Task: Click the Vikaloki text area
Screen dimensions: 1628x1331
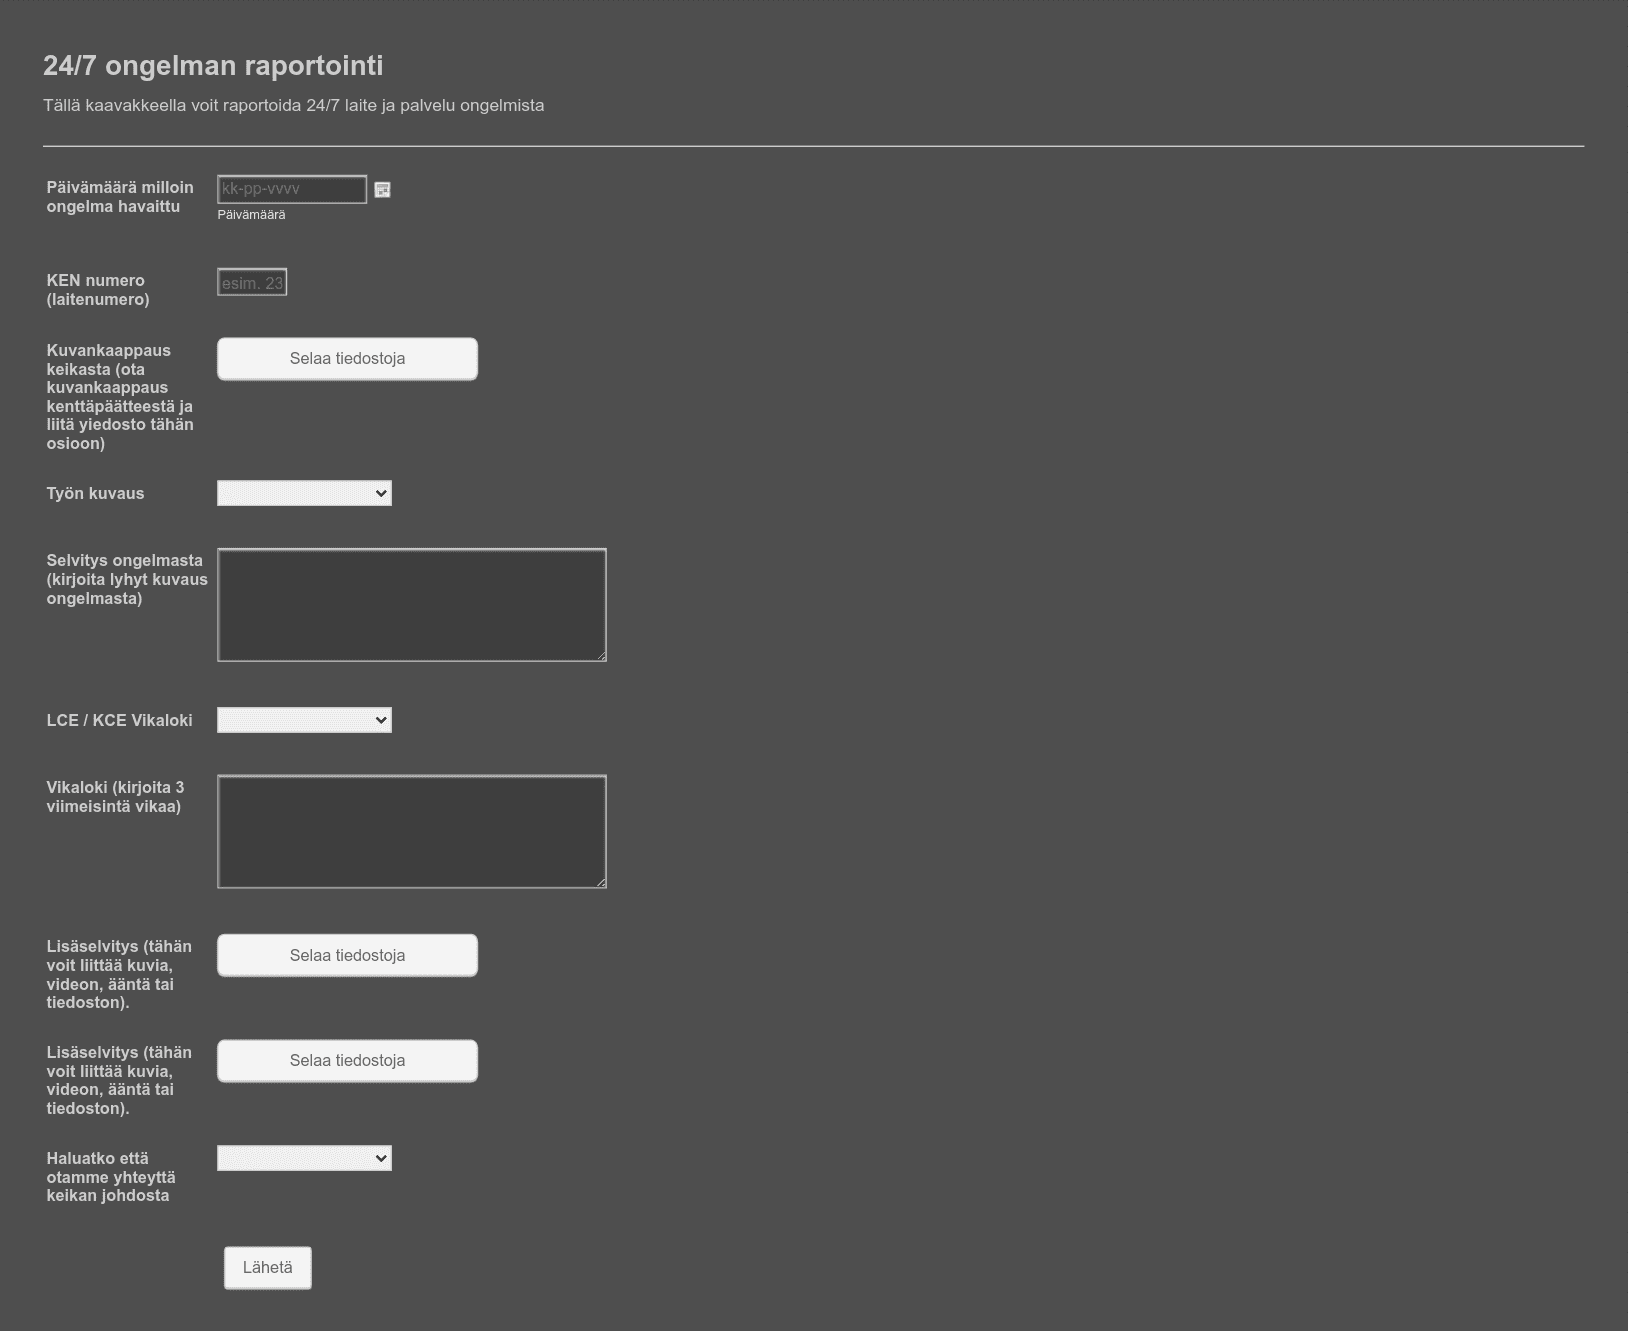Action: tap(412, 831)
